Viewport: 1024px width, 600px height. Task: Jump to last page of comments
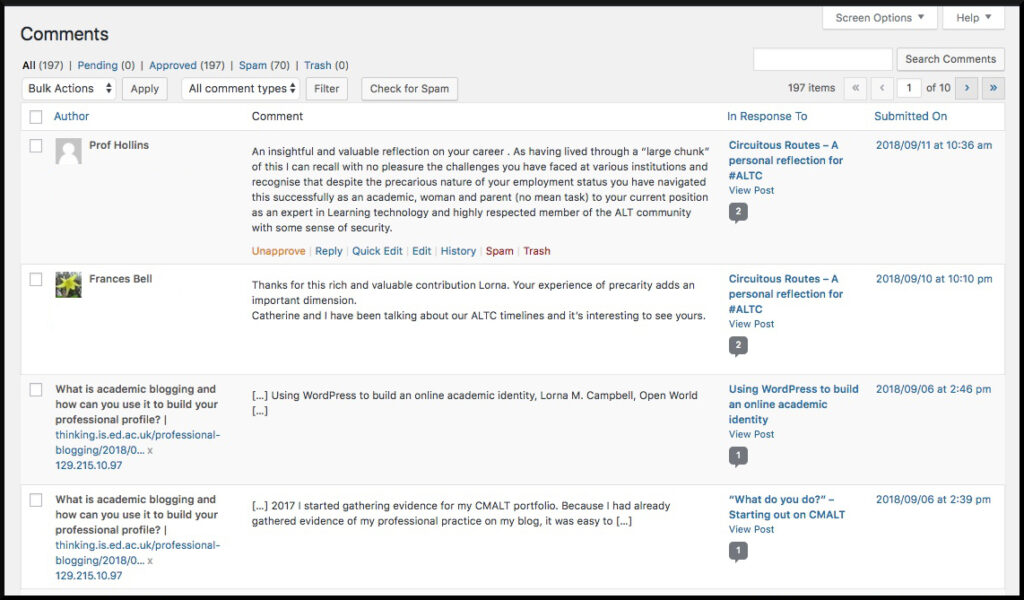(x=993, y=88)
